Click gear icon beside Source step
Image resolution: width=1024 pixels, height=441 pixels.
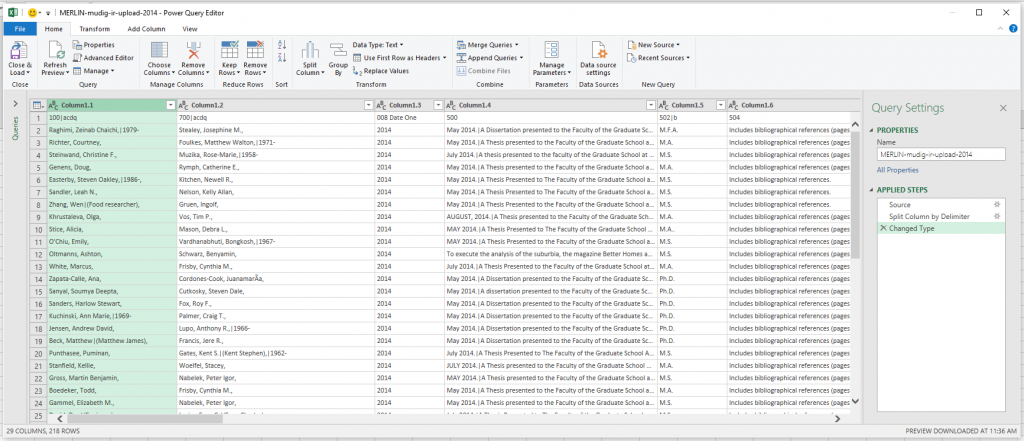(996, 203)
